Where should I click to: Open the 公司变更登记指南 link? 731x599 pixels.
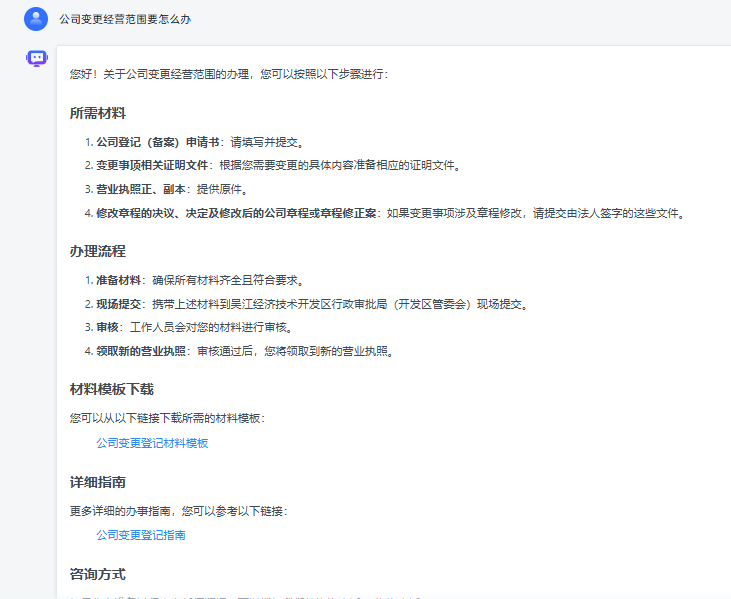click(x=141, y=535)
